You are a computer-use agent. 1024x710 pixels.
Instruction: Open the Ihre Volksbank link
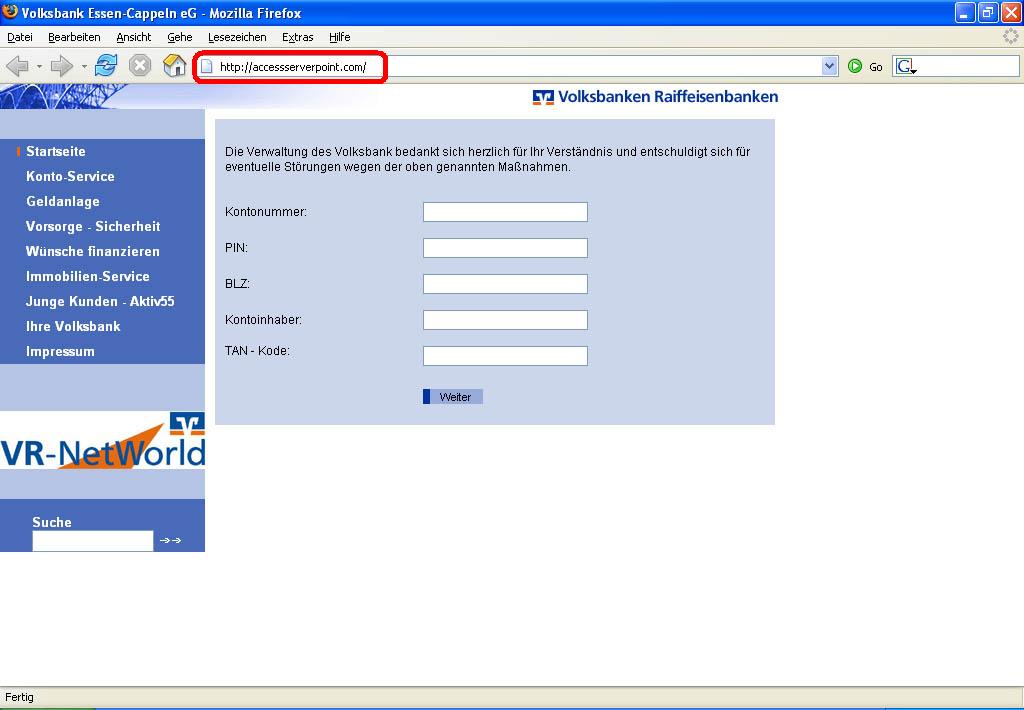[73, 326]
